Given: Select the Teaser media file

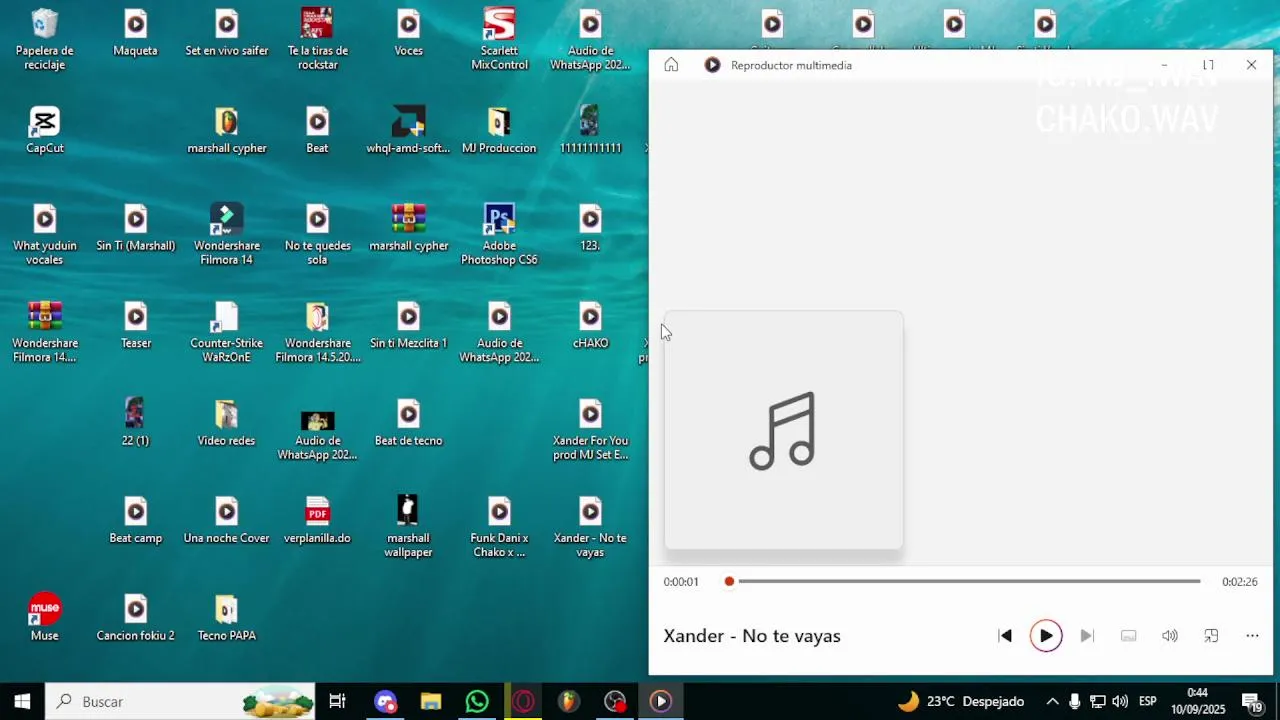Looking at the screenshot, I should [136, 326].
